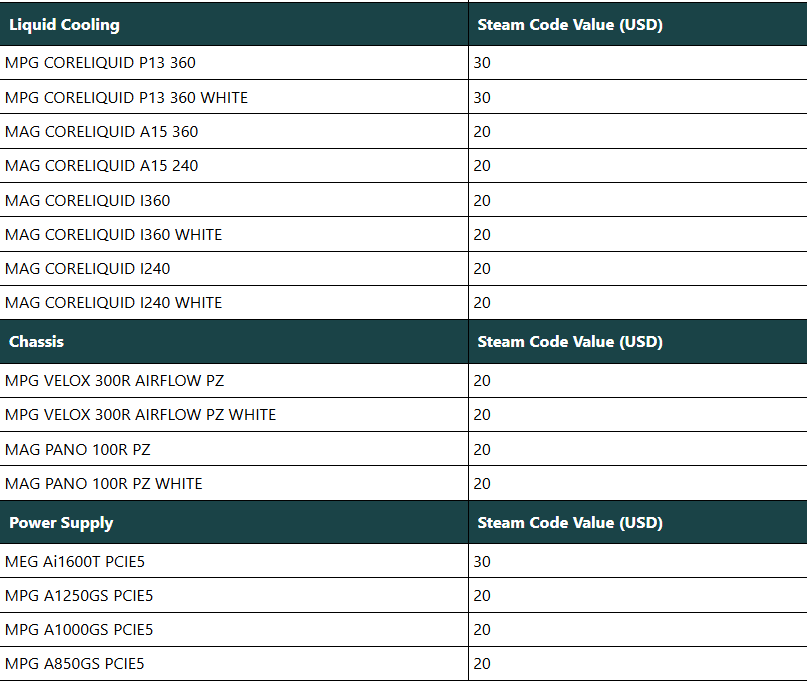
Task: Select MPG VELOX 300R AIRFLOW PZ WHITE
Action: 404,415
